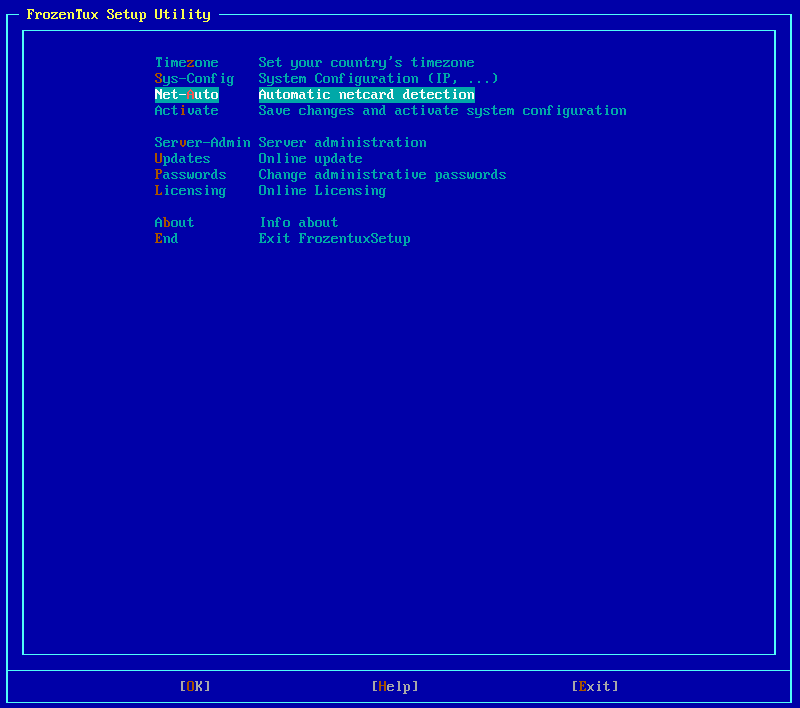The width and height of the screenshot is (800, 708).
Task: Click 'Change administrative passwords' description
Action: tap(382, 174)
